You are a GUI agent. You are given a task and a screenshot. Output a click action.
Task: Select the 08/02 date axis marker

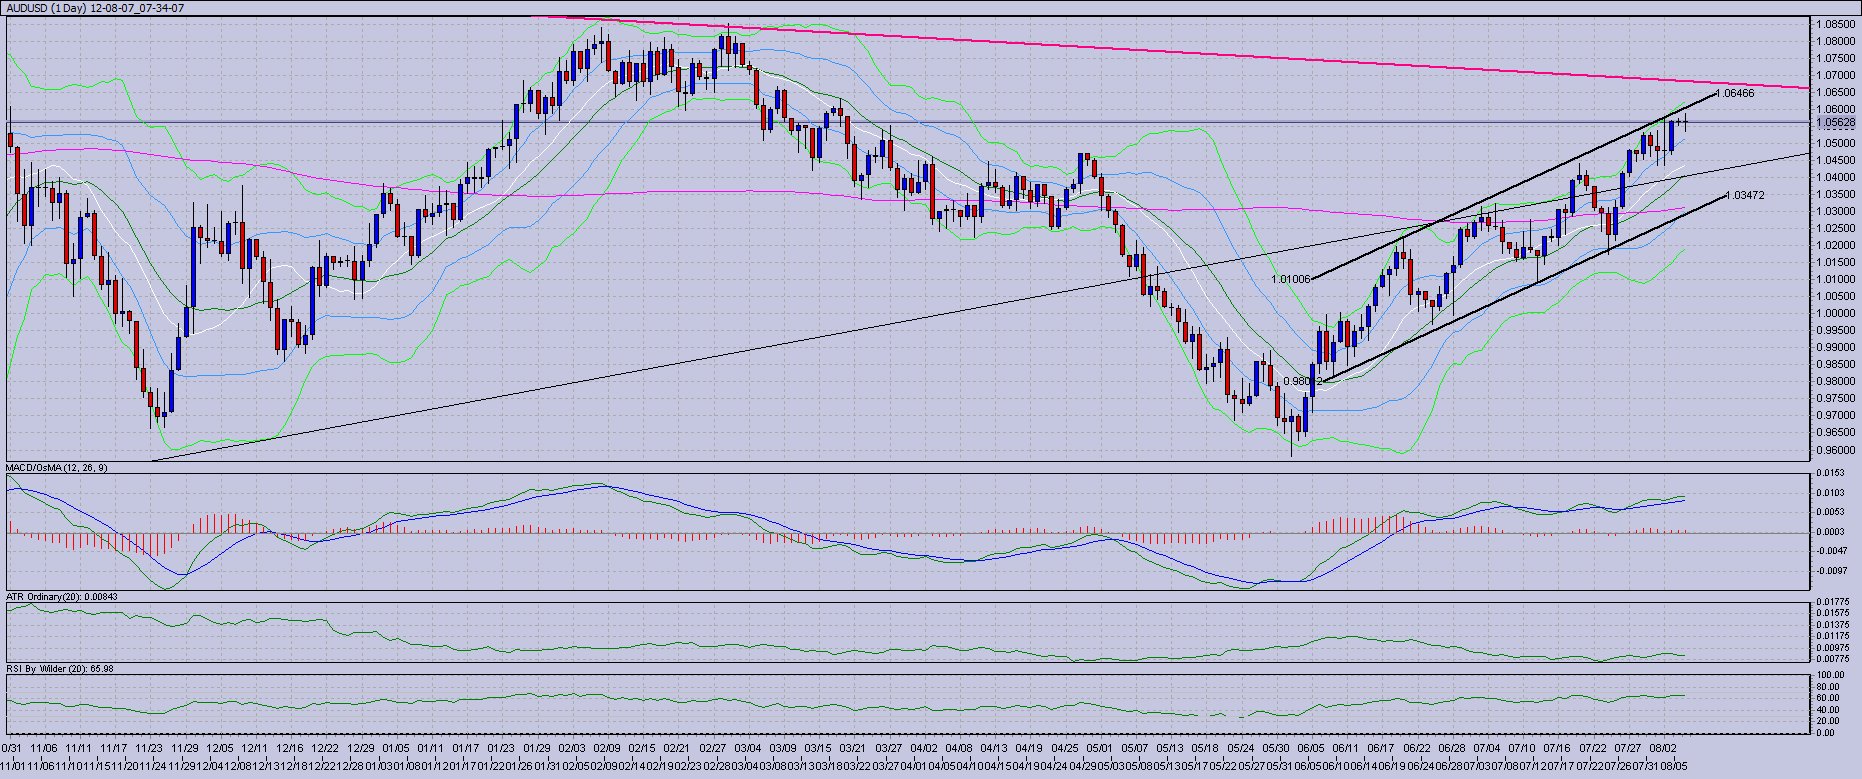(x=1663, y=748)
